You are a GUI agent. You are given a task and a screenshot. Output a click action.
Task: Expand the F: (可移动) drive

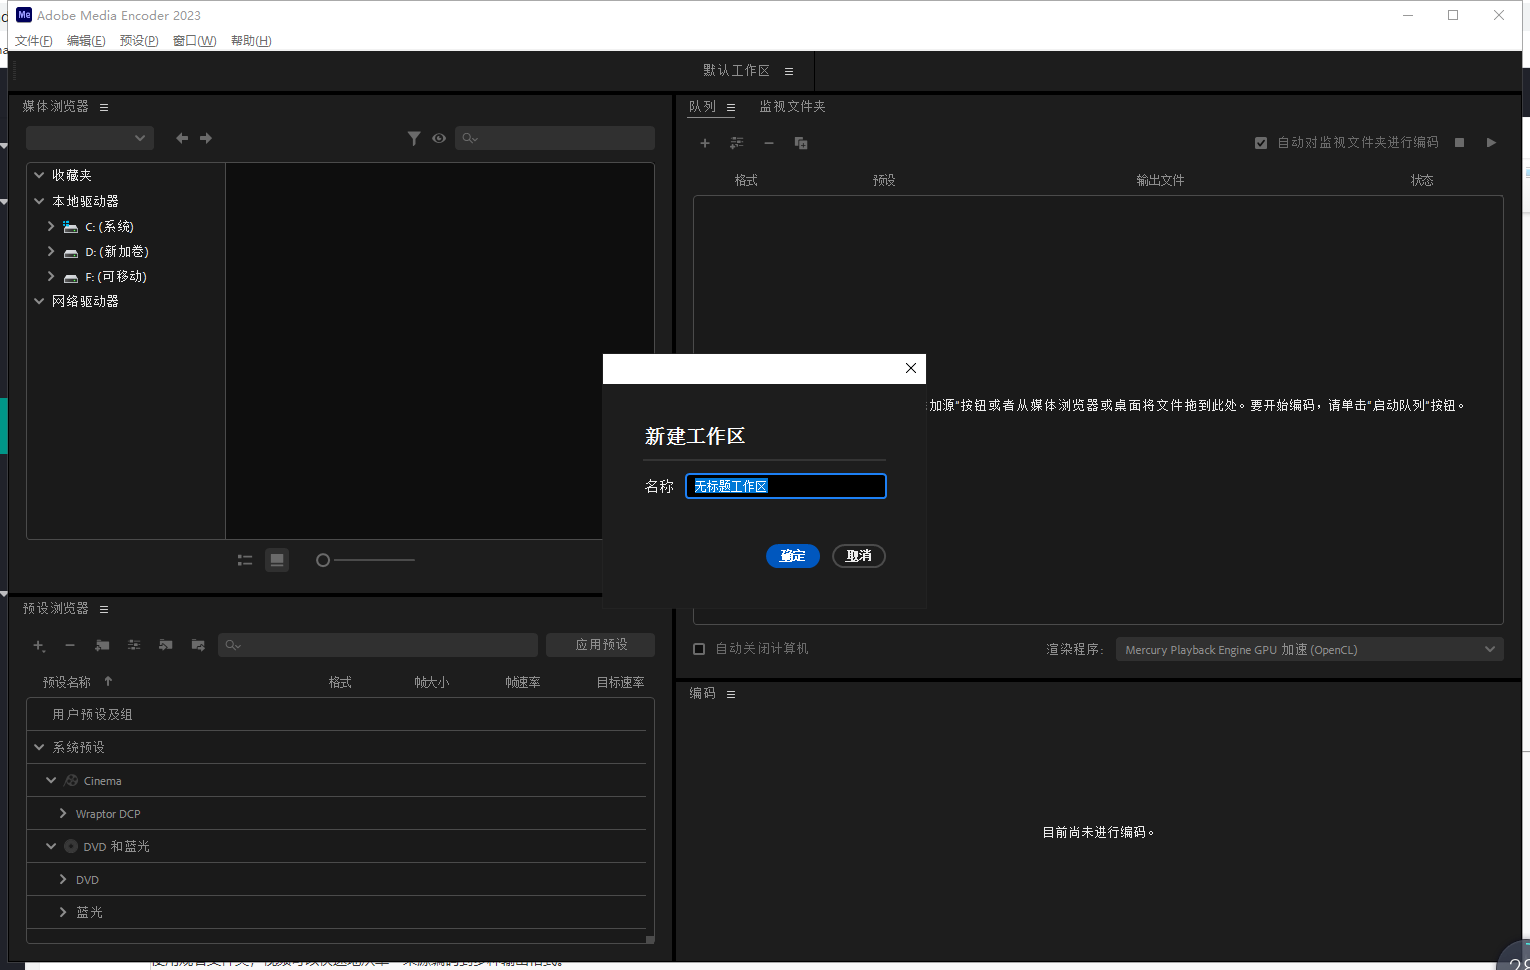[x=51, y=276]
